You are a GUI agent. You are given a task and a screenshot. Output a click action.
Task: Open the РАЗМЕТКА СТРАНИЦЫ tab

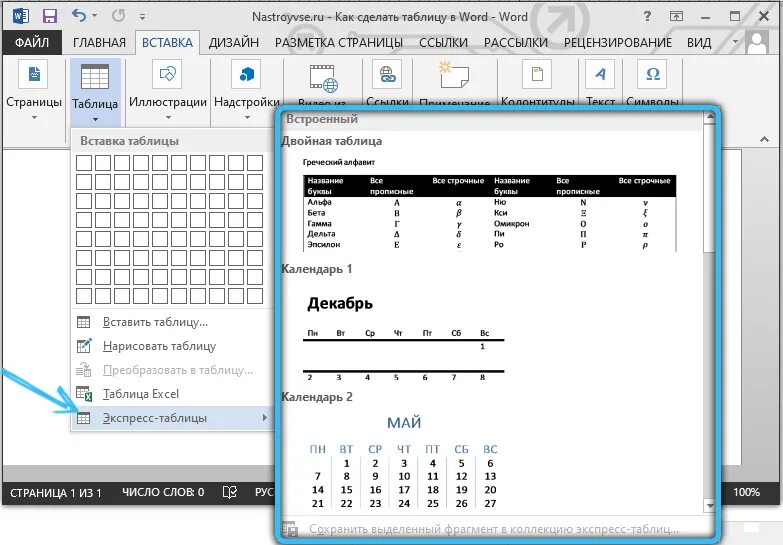coord(339,43)
